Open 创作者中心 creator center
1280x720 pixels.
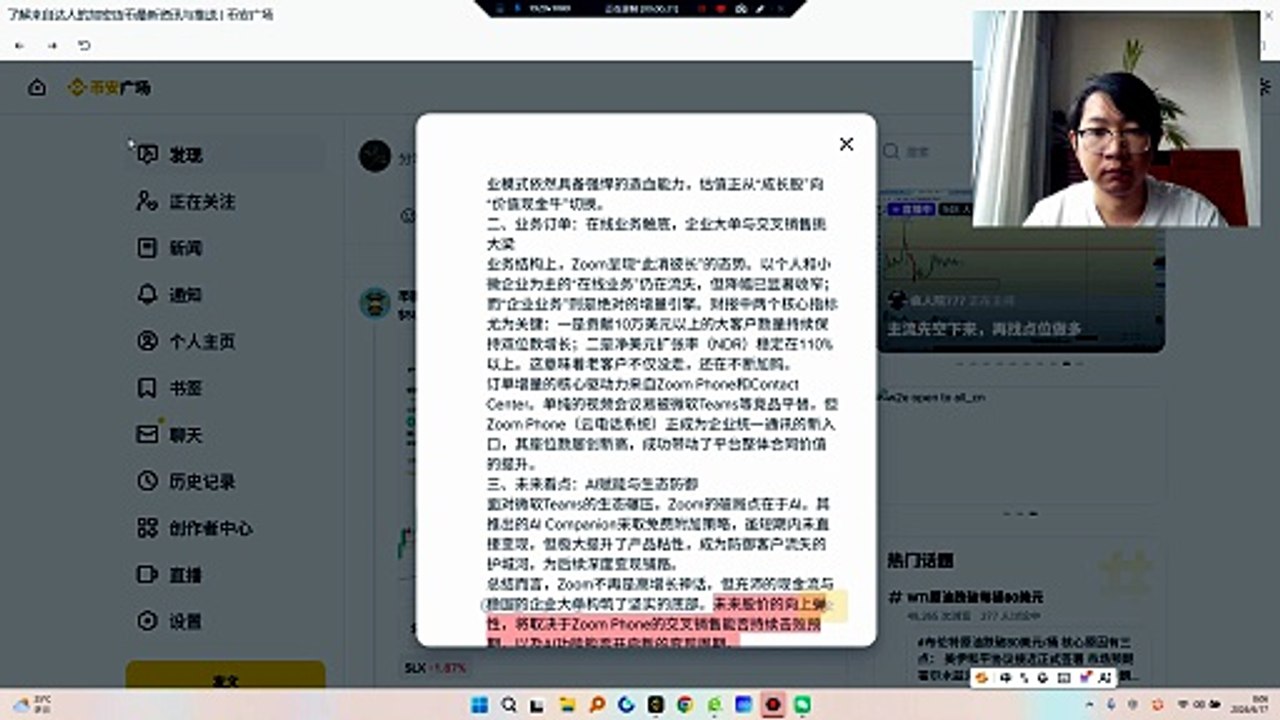pyautogui.click(x=225, y=528)
